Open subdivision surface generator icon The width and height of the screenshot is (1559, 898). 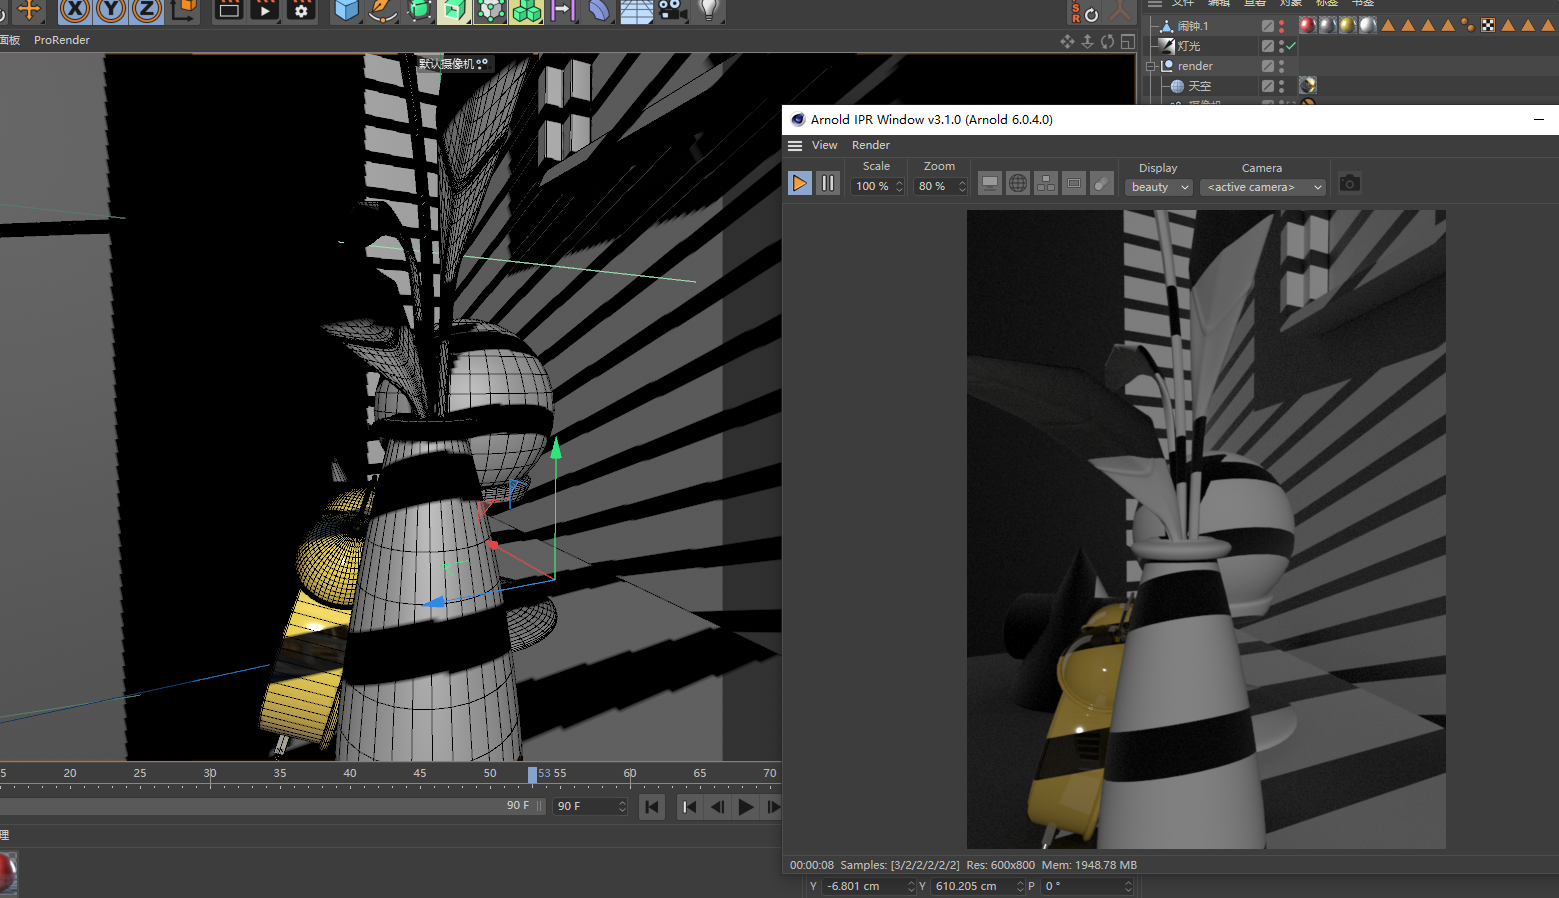point(419,11)
